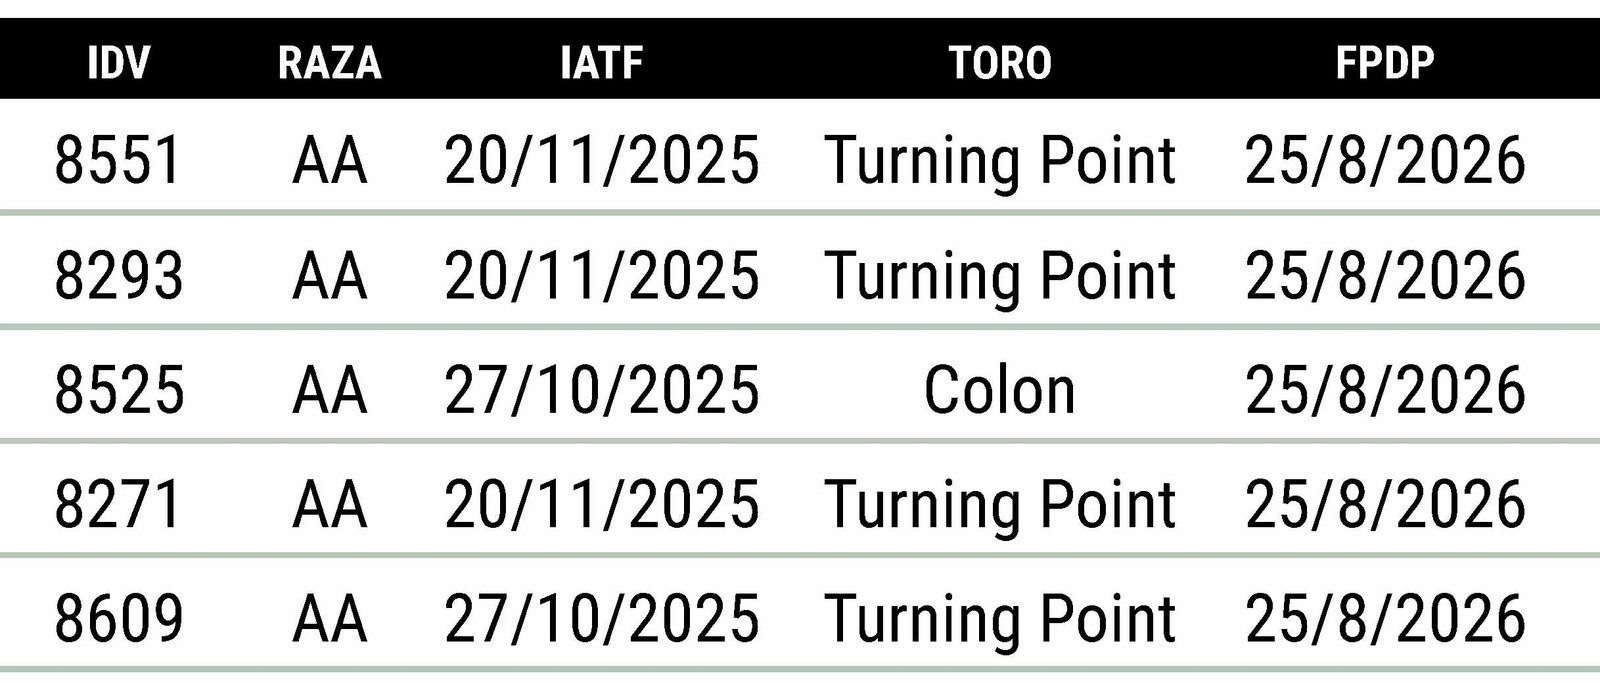
Task: Click the FPDP date in row 8525
Action: click(1385, 390)
